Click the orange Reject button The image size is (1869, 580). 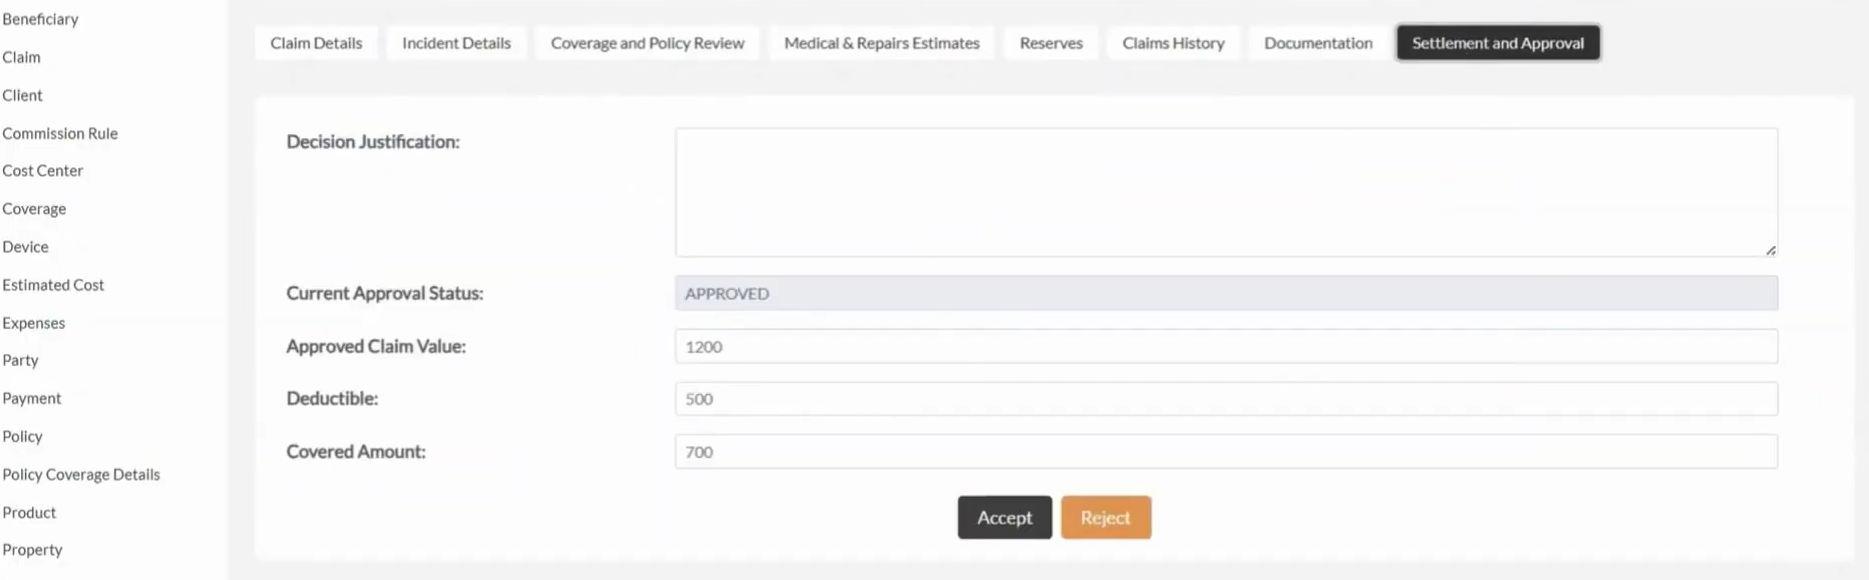point(1105,517)
